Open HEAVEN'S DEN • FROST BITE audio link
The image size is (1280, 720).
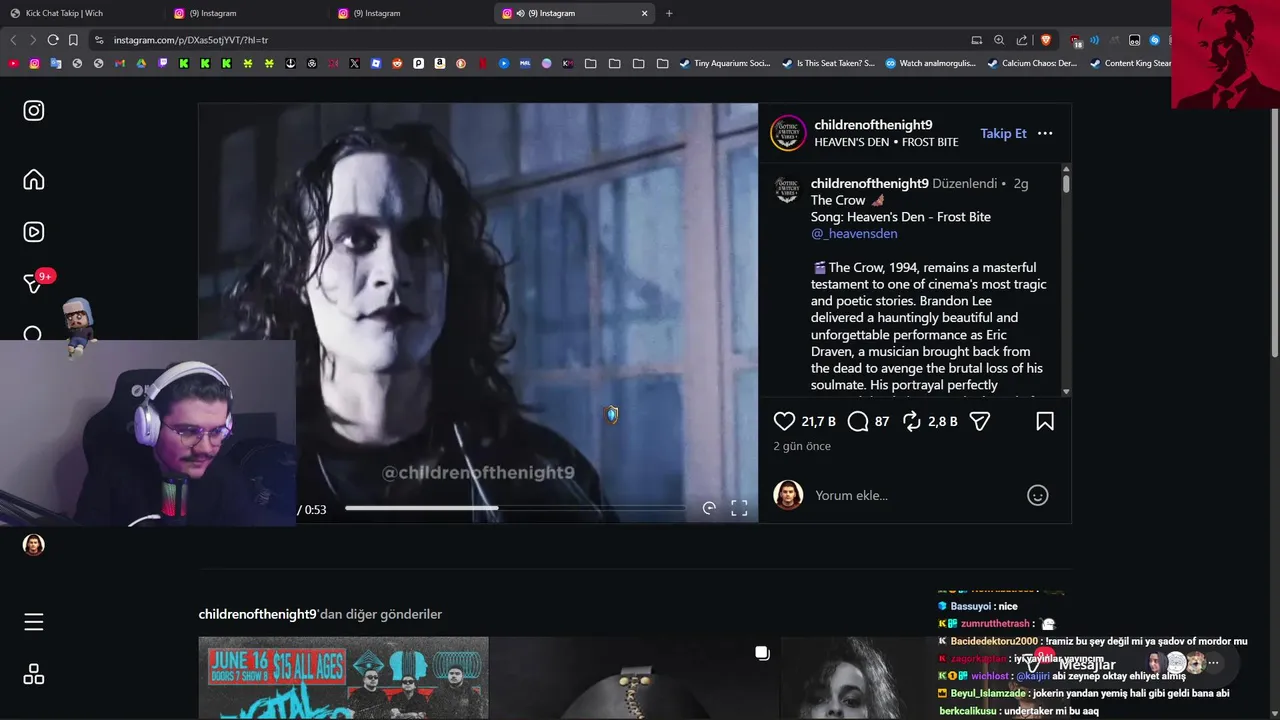coord(886,142)
